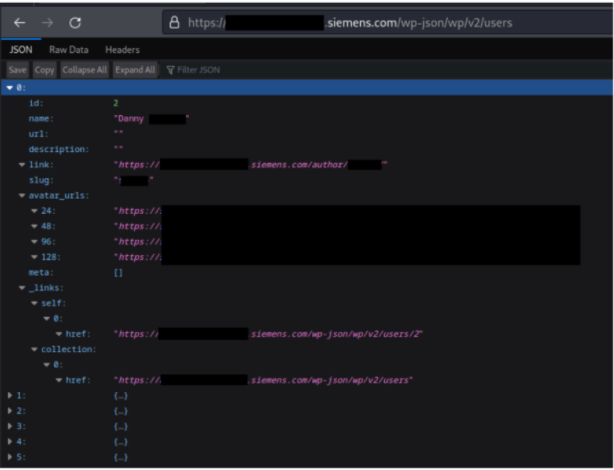Viewport: 614px width, 470px height.
Task: Expand top-level array item 4
Action: point(10,442)
